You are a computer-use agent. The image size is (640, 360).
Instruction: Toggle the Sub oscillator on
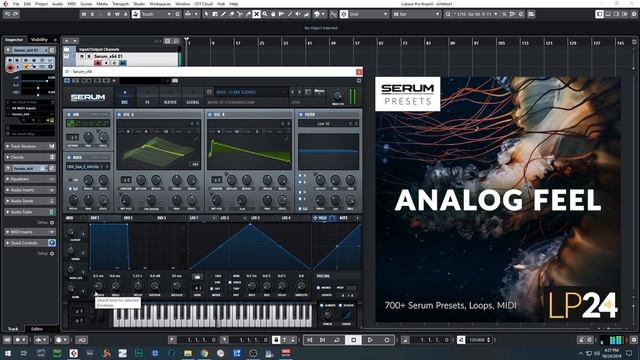click(x=69, y=115)
